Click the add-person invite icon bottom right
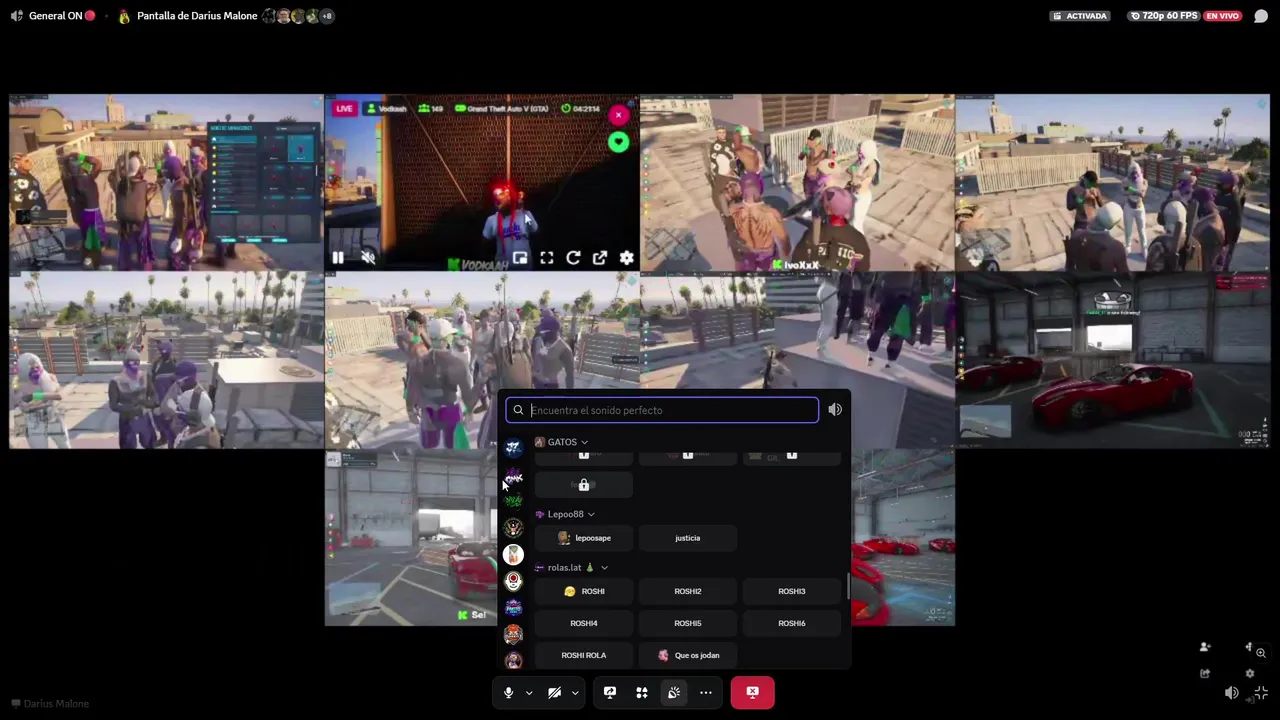This screenshot has width=1280, height=720. coord(1205,647)
